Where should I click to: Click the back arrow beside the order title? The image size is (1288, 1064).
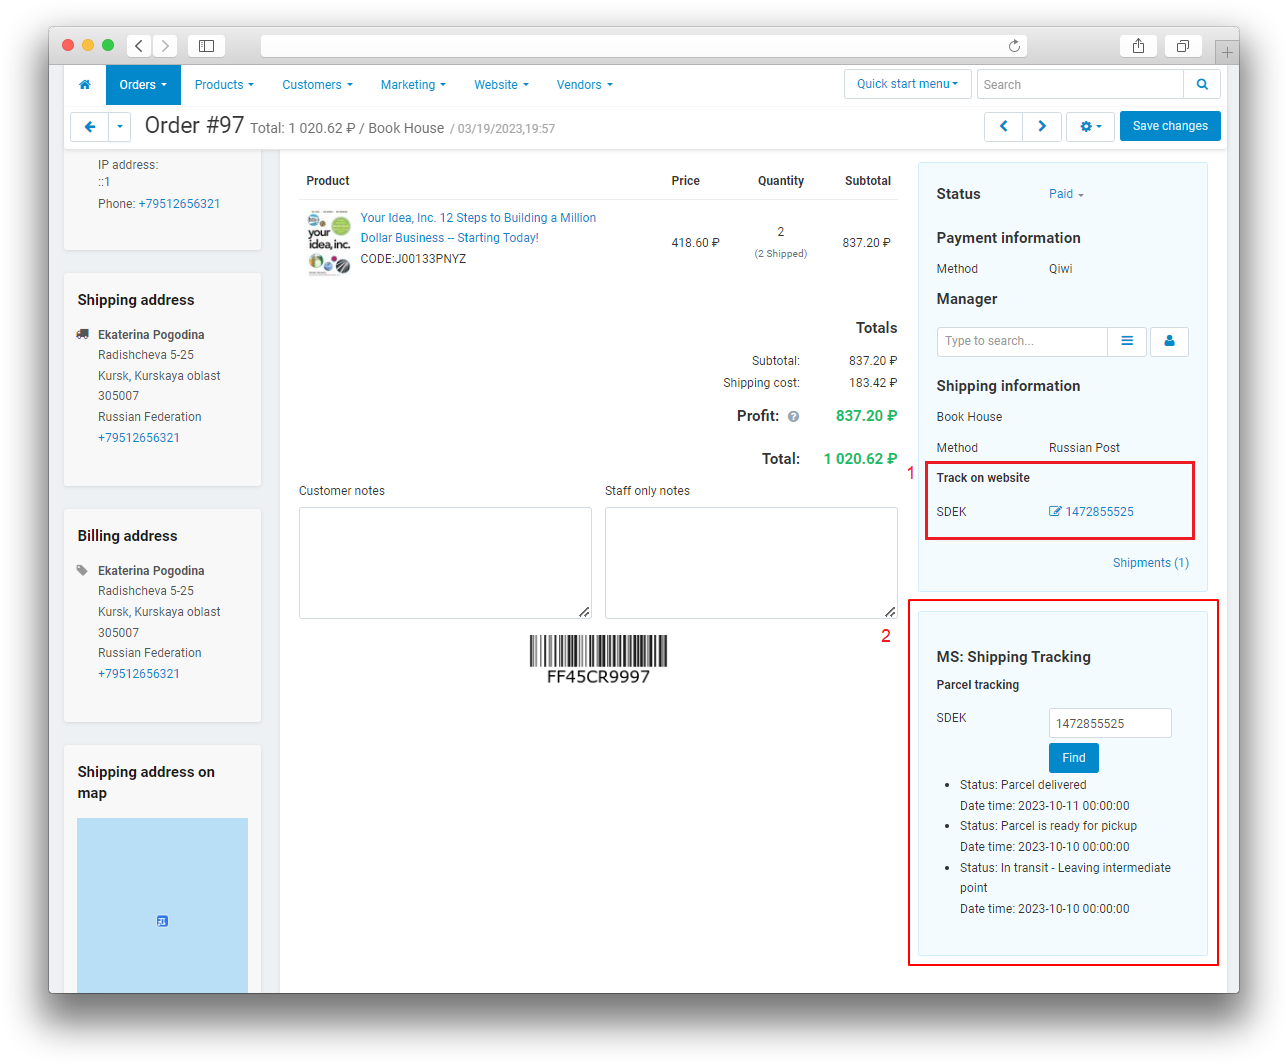pos(90,127)
